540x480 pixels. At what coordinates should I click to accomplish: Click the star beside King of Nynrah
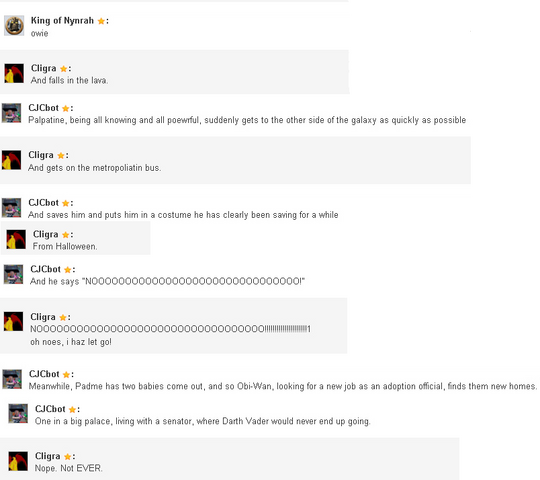click(x=101, y=21)
